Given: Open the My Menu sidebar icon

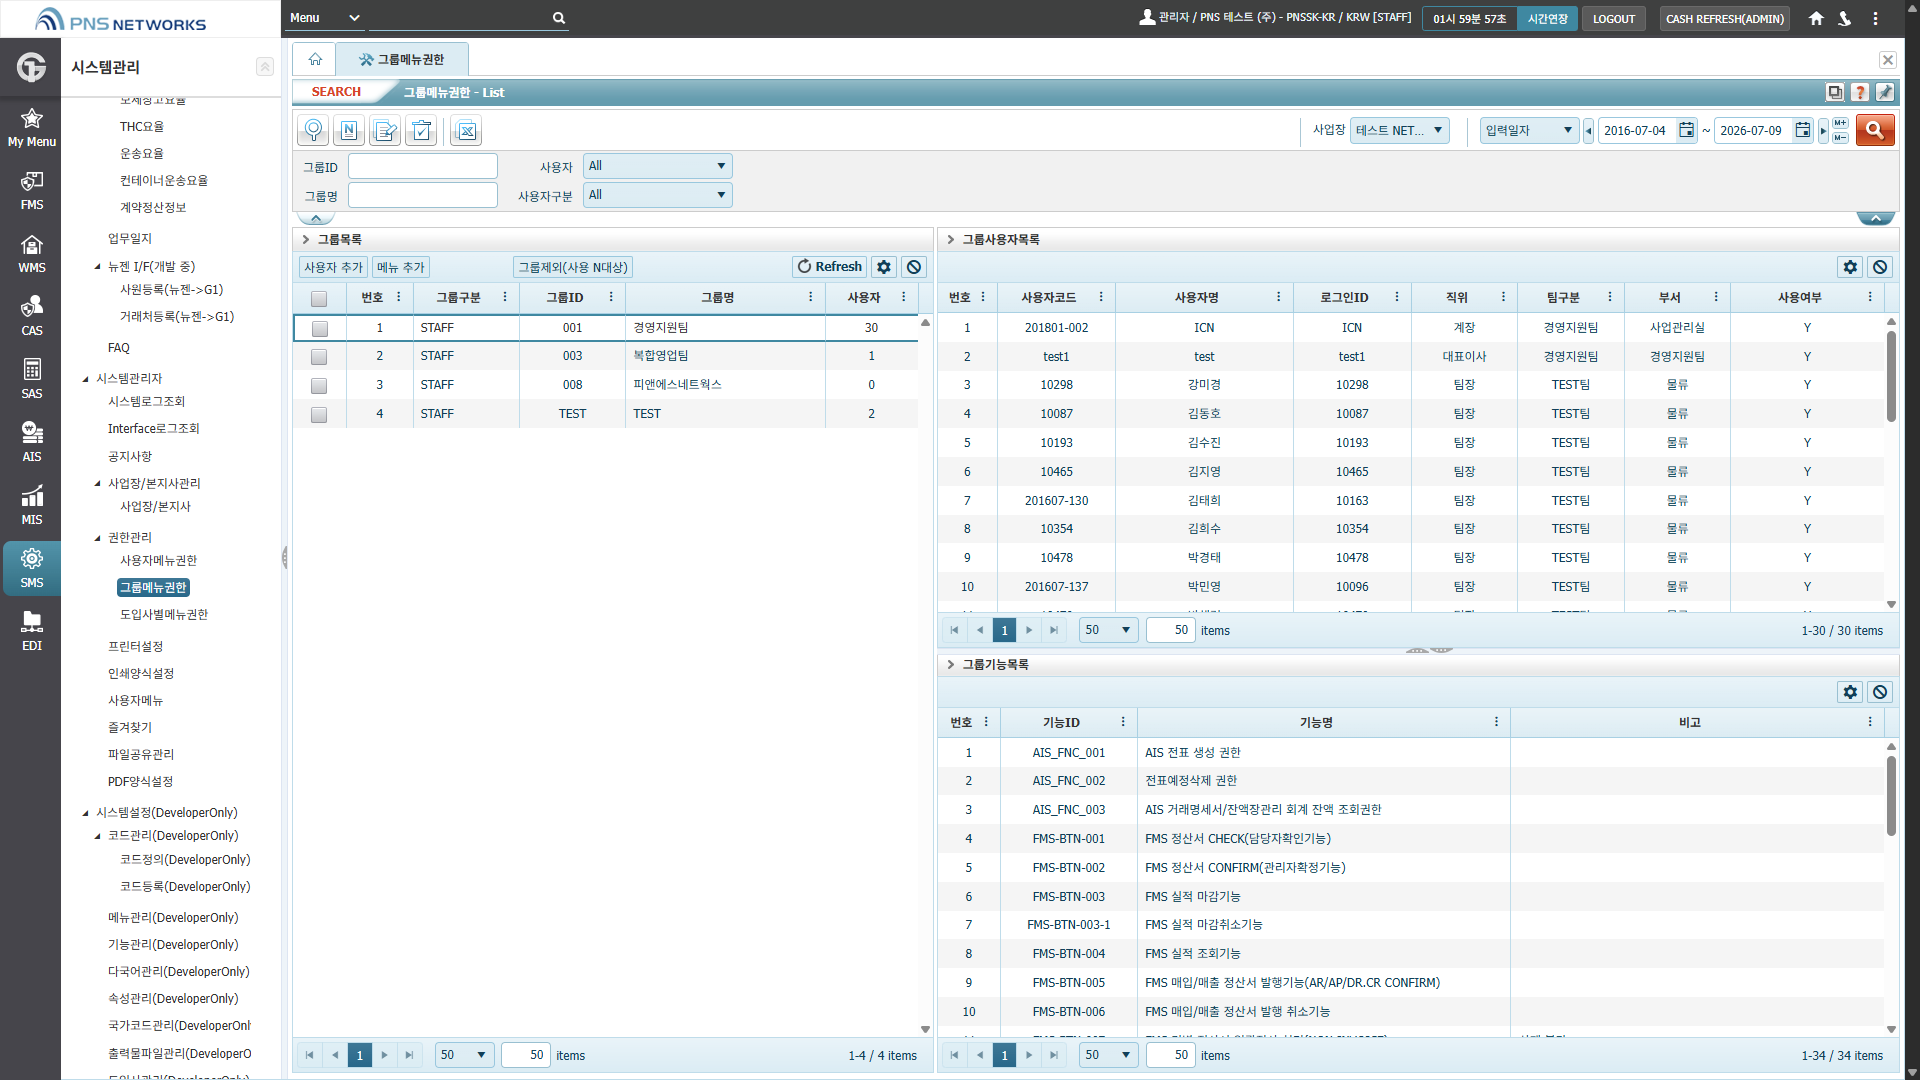Looking at the screenshot, I should point(31,128).
